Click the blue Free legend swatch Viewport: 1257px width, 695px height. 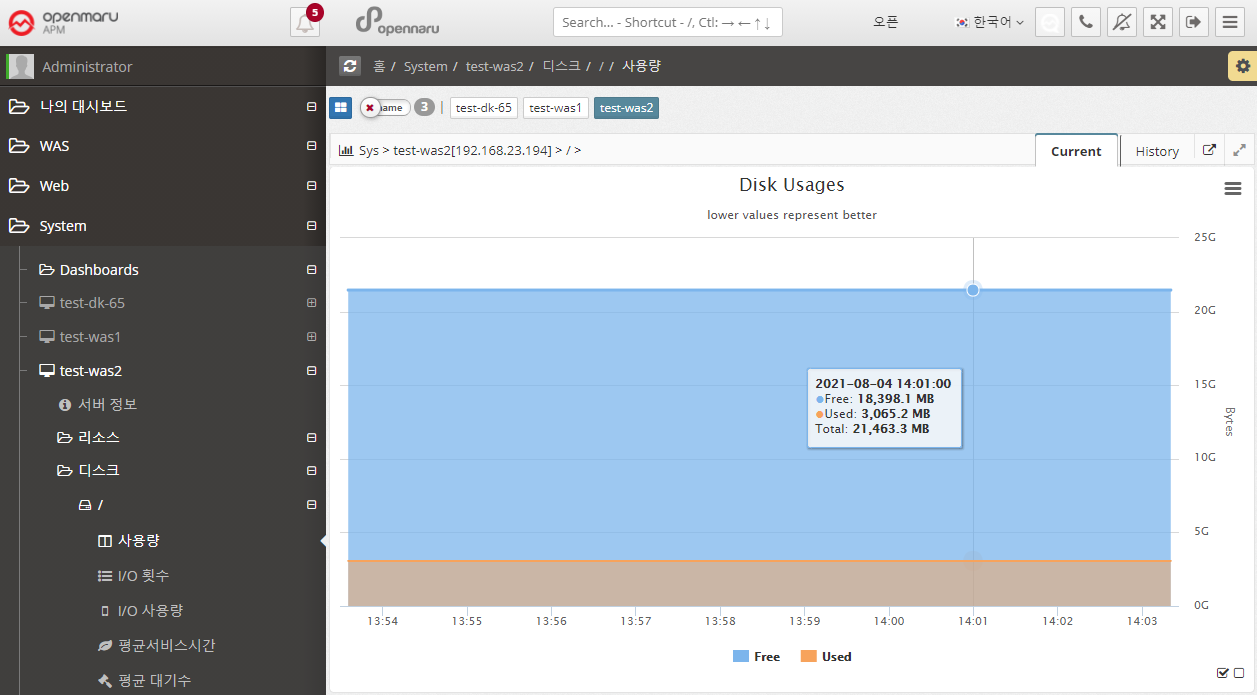click(741, 657)
